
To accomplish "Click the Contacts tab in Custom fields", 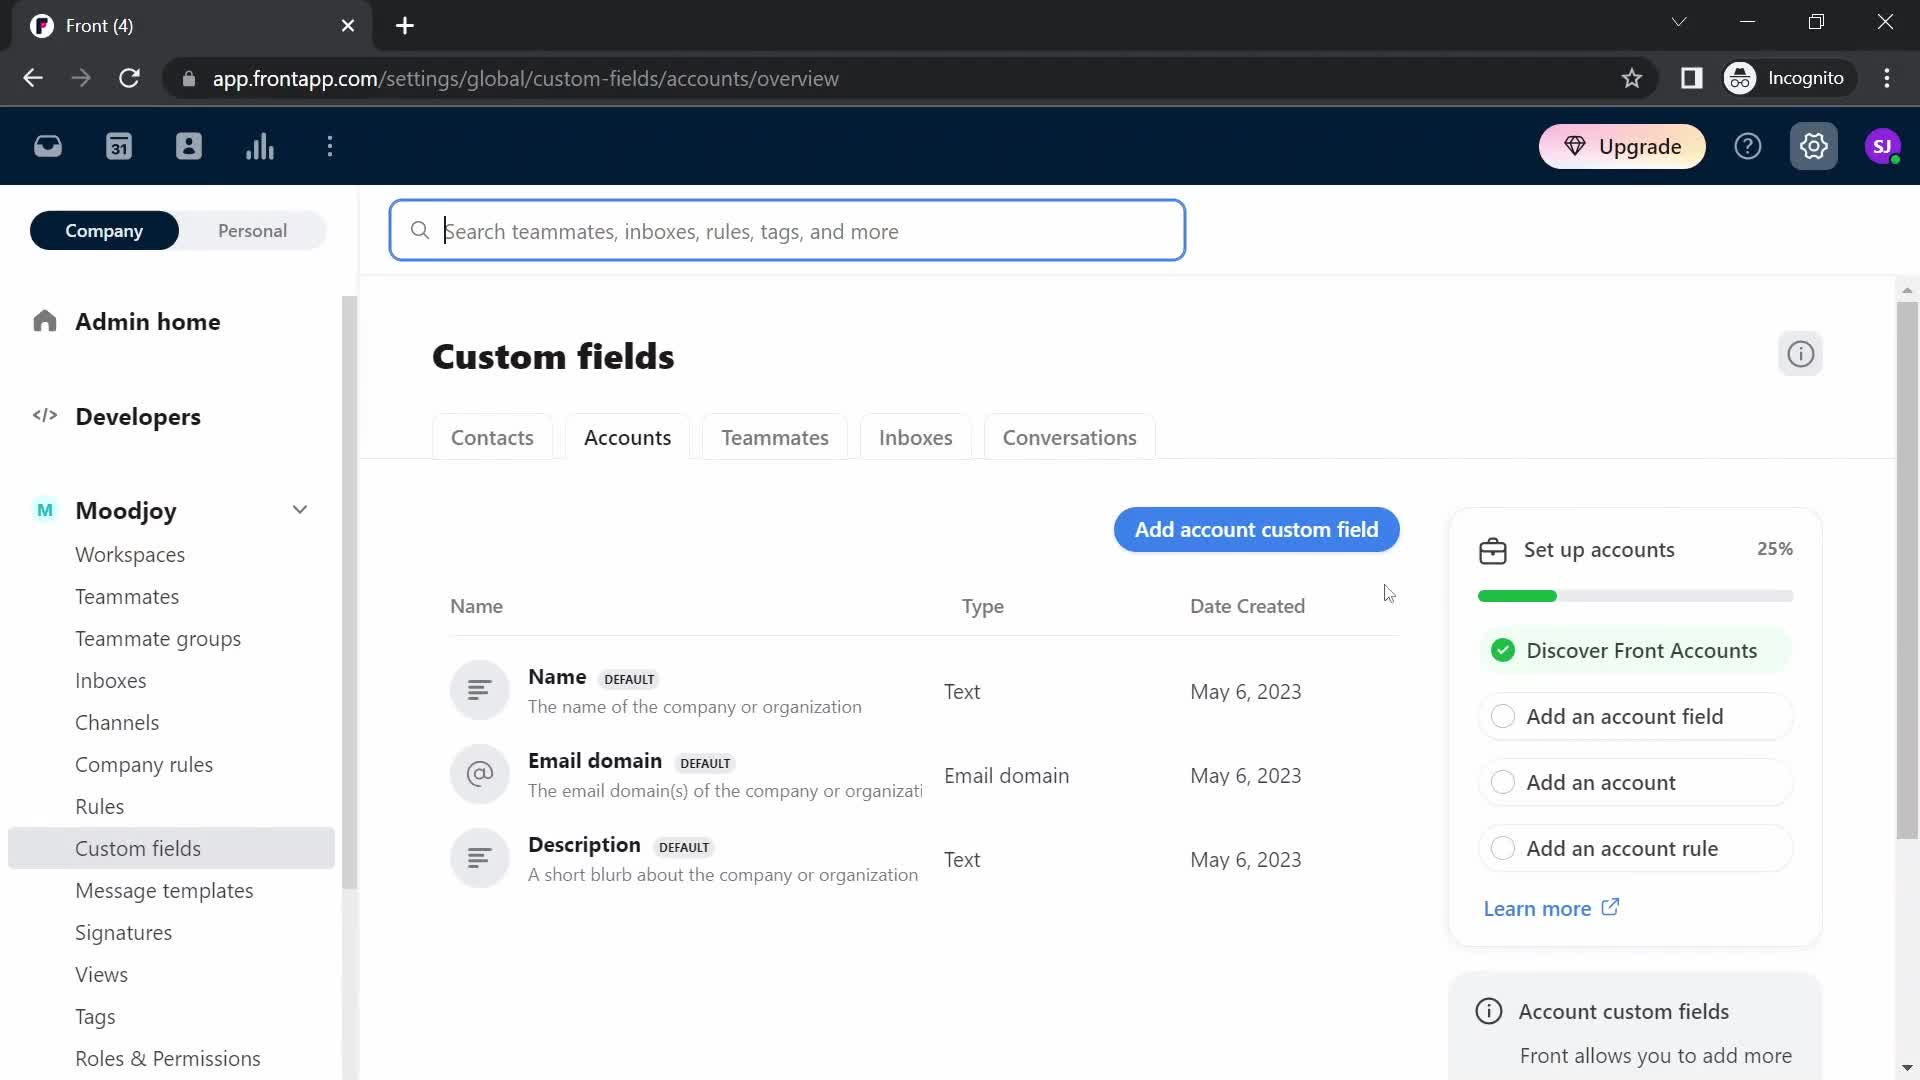I will click(x=492, y=436).
